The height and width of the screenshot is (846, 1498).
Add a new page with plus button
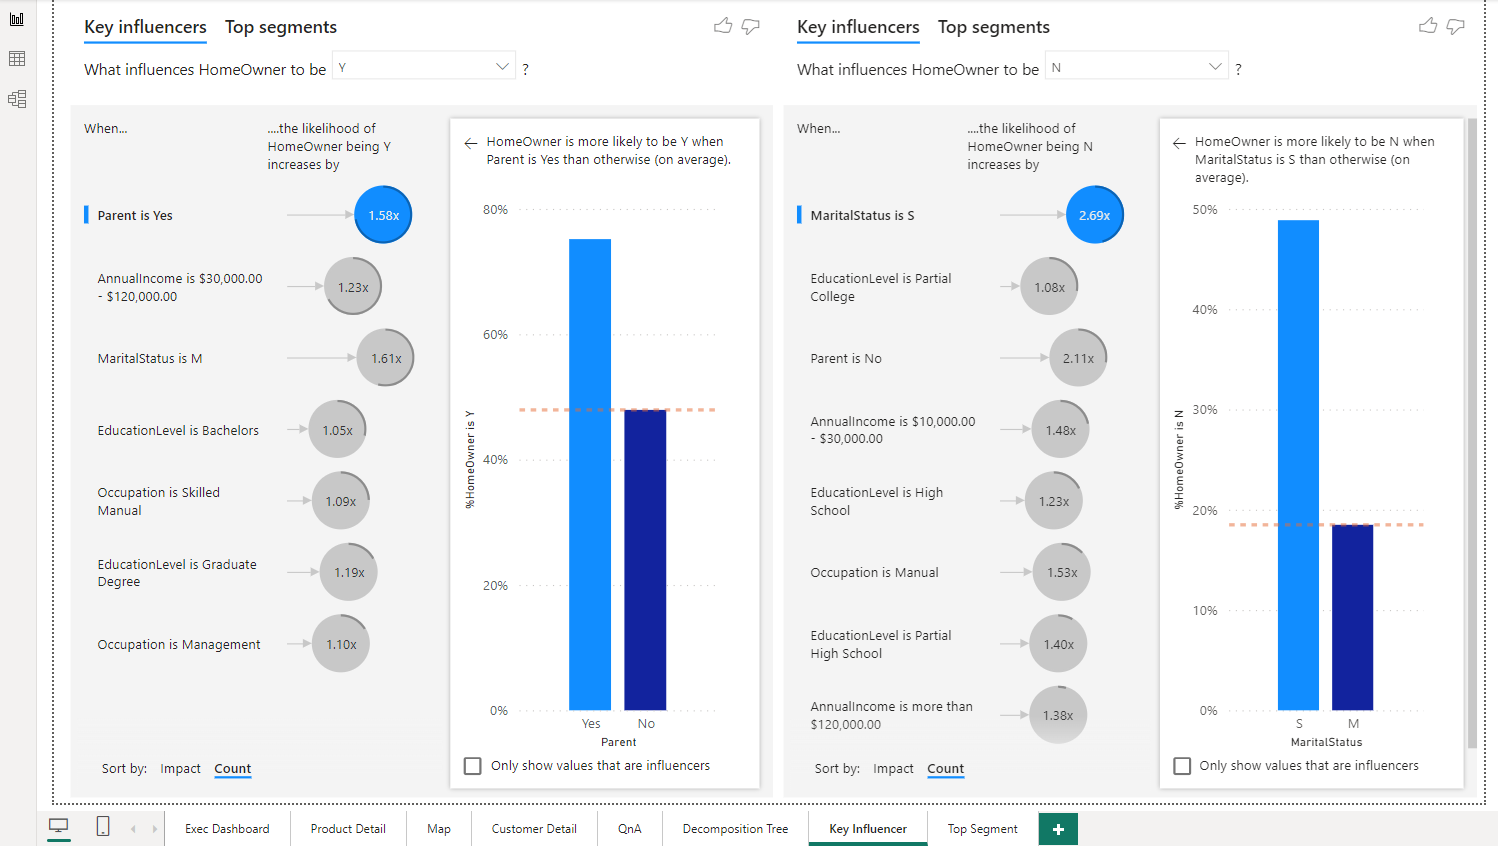click(1058, 829)
